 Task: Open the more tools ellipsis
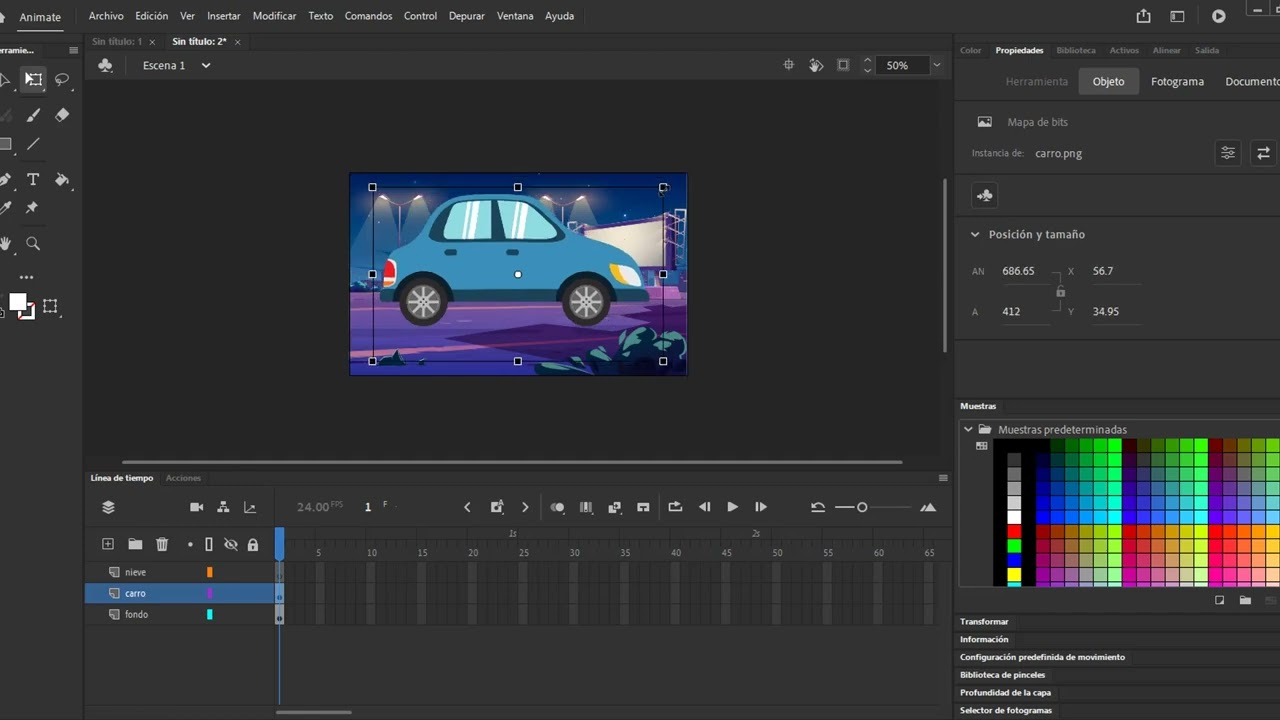(27, 277)
